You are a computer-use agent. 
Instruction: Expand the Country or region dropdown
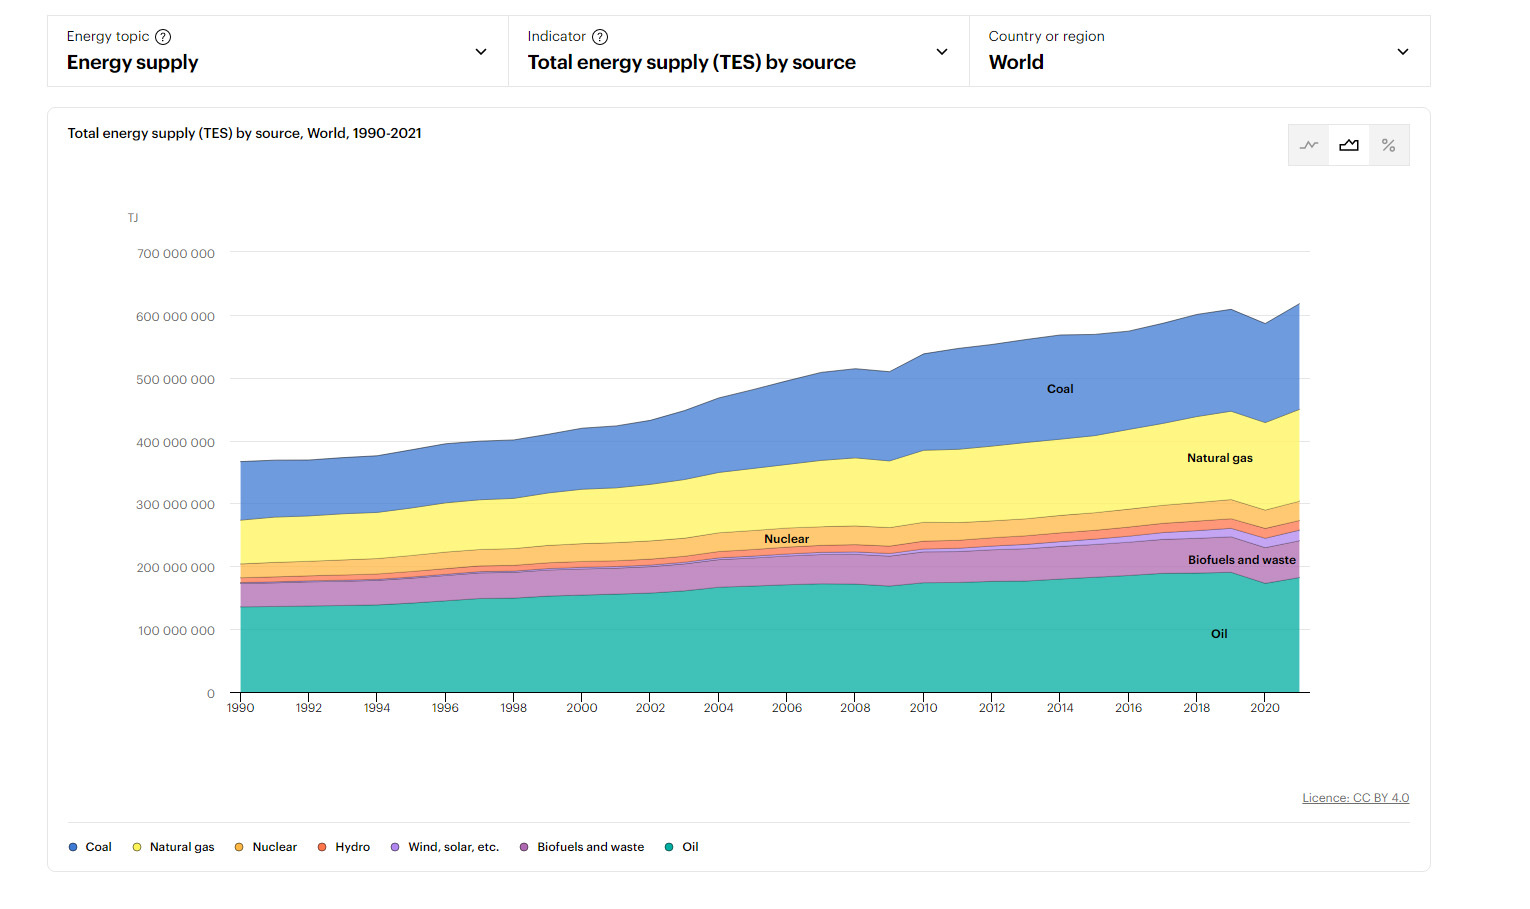click(1402, 52)
